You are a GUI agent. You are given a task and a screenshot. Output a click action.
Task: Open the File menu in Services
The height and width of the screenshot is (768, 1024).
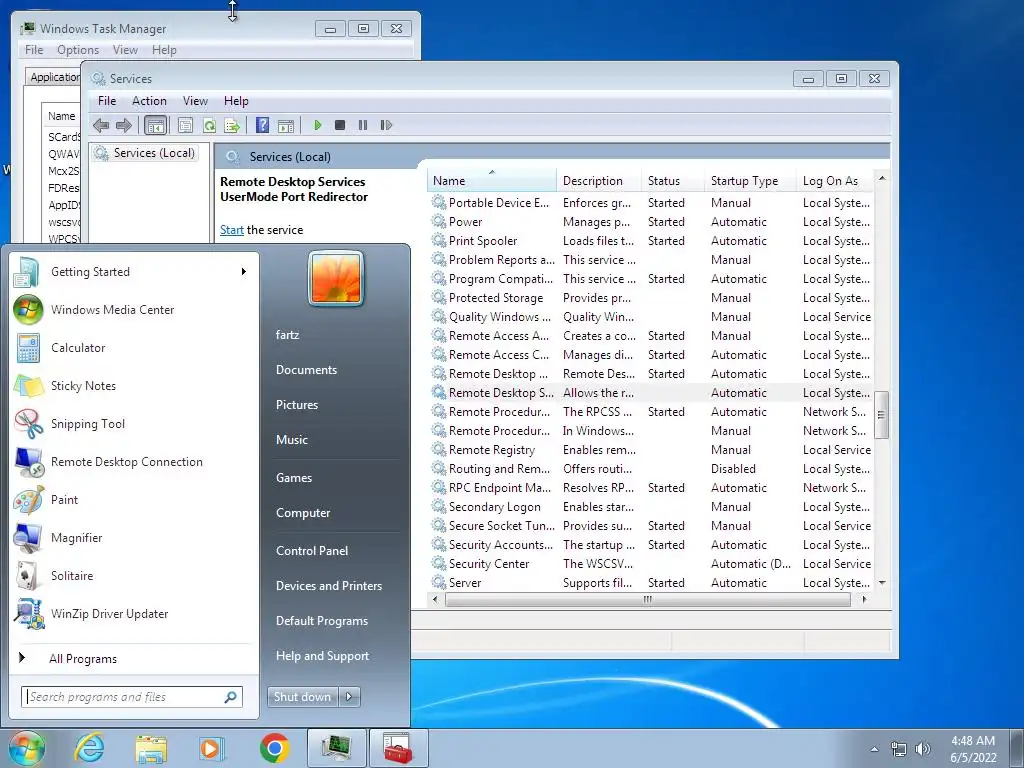pos(106,101)
